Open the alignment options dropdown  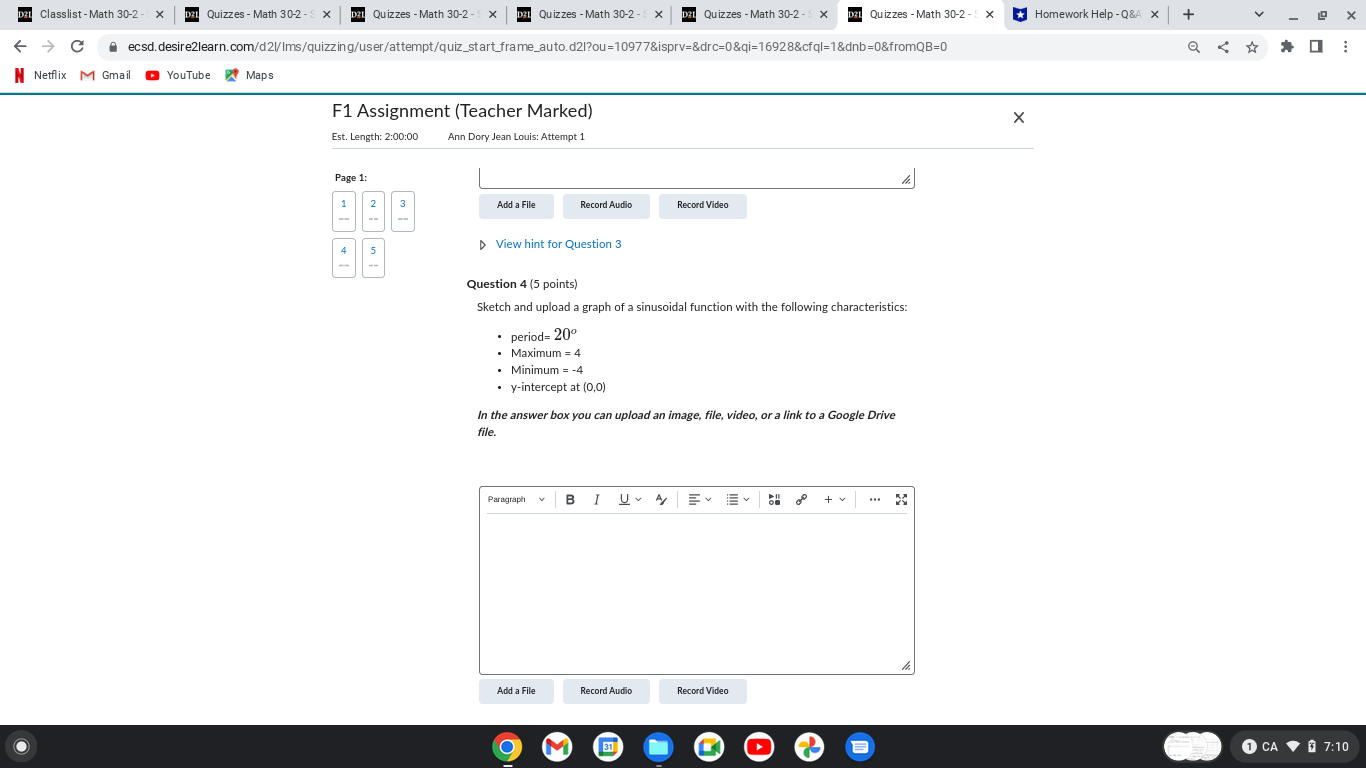click(x=699, y=499)
